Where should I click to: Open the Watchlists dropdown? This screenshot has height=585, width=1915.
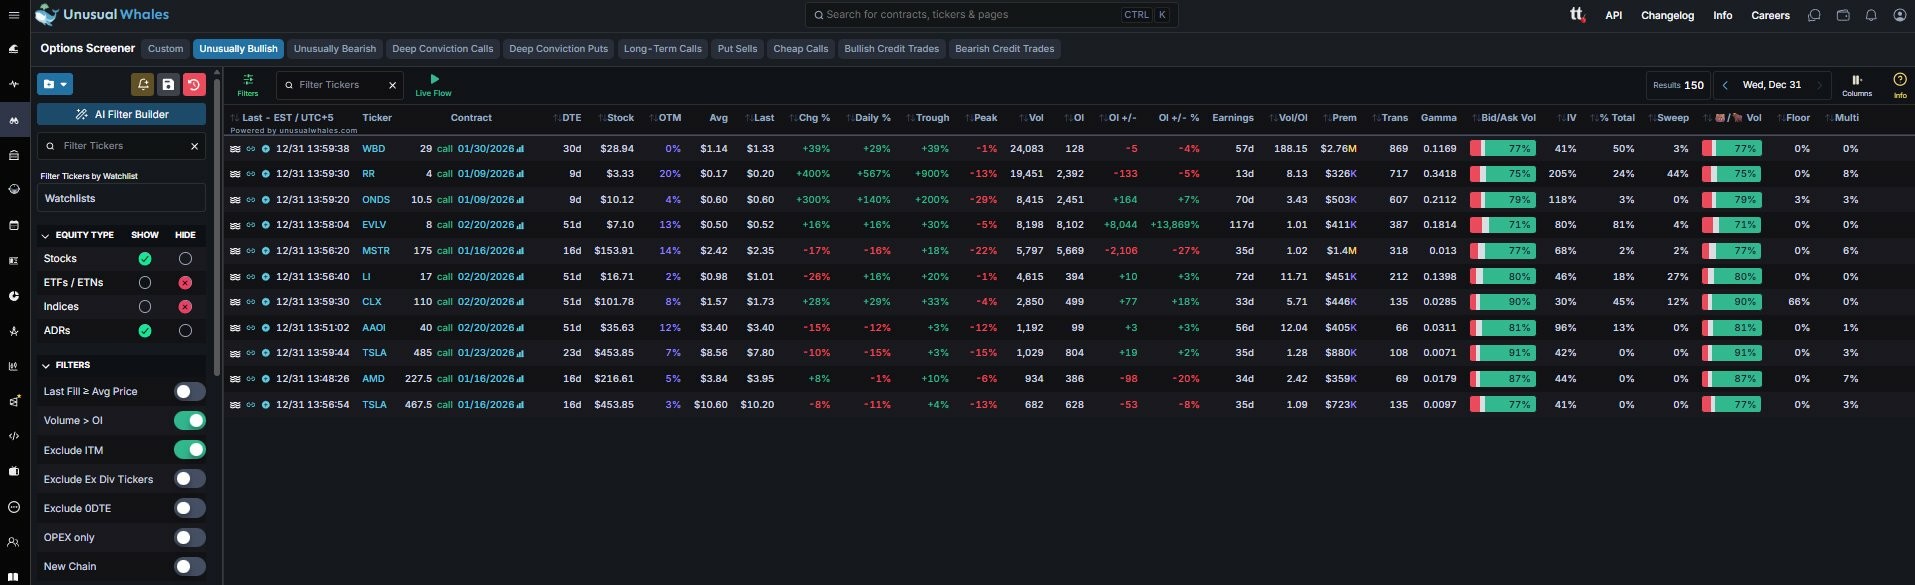[121, 199]
